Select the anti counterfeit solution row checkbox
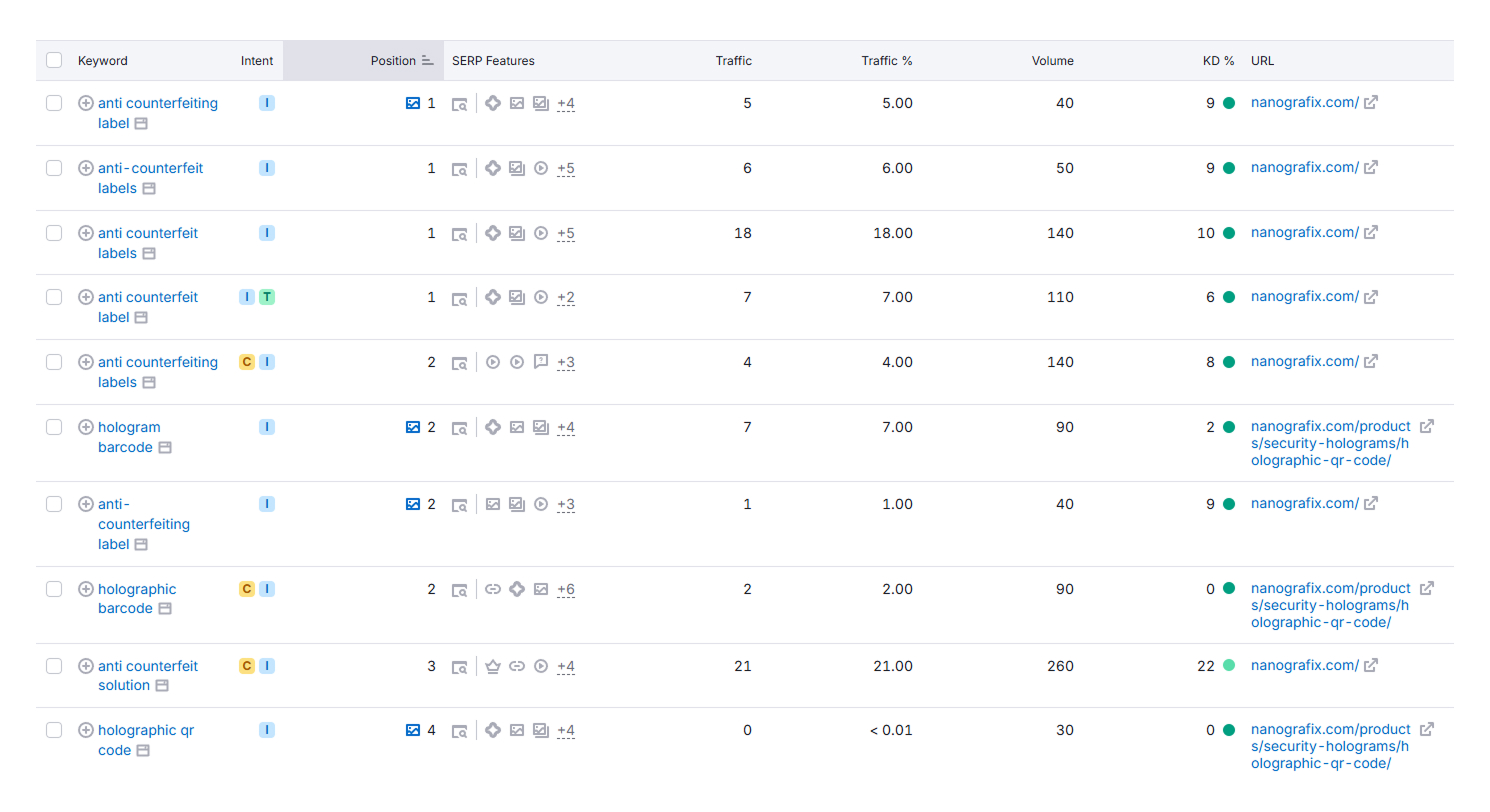 click(x=54, y=666)
